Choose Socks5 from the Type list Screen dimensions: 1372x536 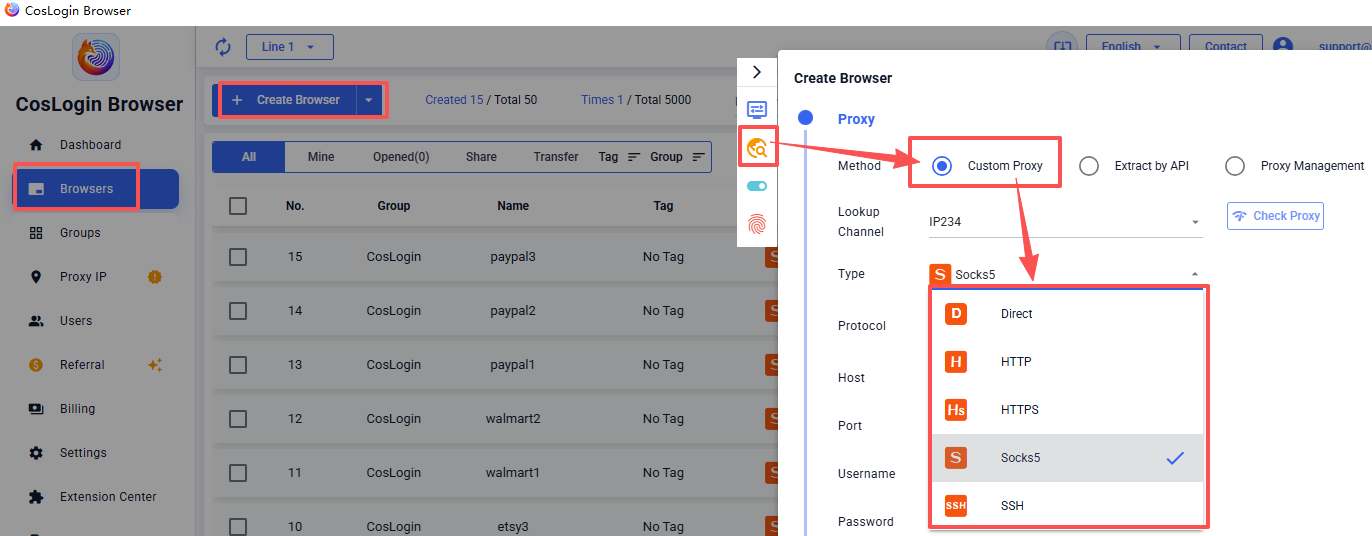click(1067, 458)
